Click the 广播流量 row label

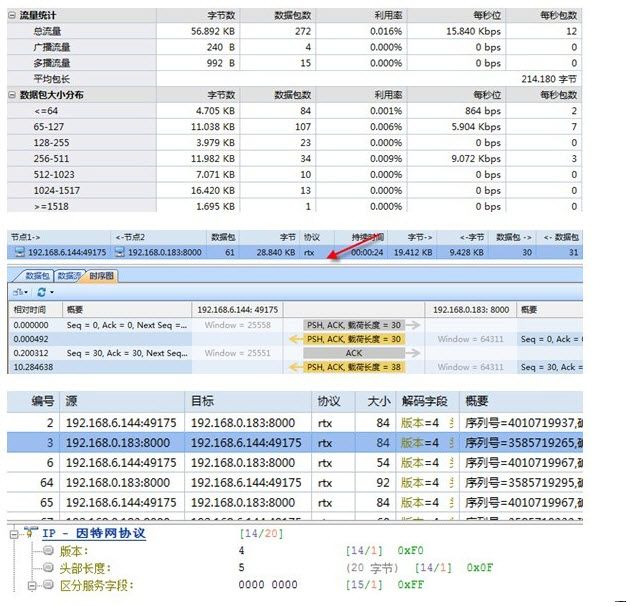(x=52, y=47)
